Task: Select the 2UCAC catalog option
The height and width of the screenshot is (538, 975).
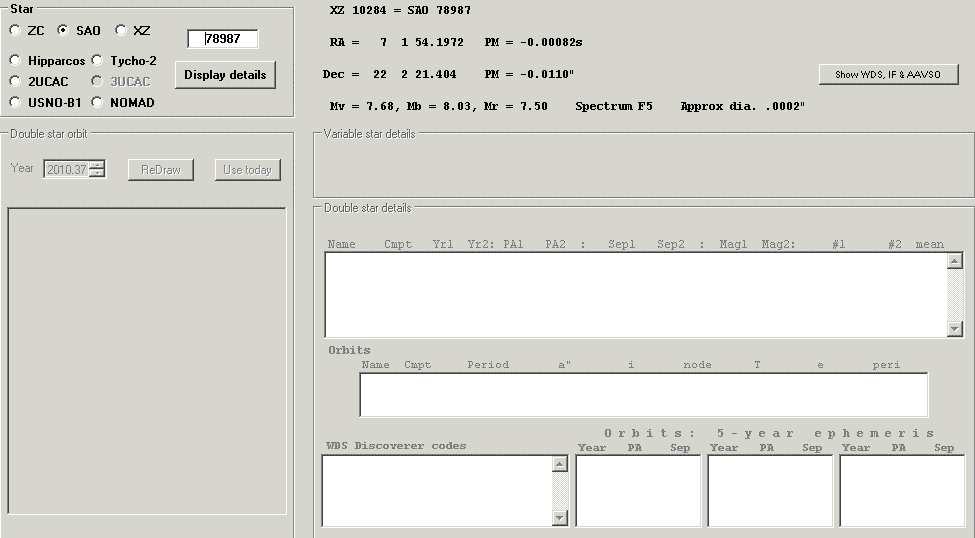Action: click(16, 81)
